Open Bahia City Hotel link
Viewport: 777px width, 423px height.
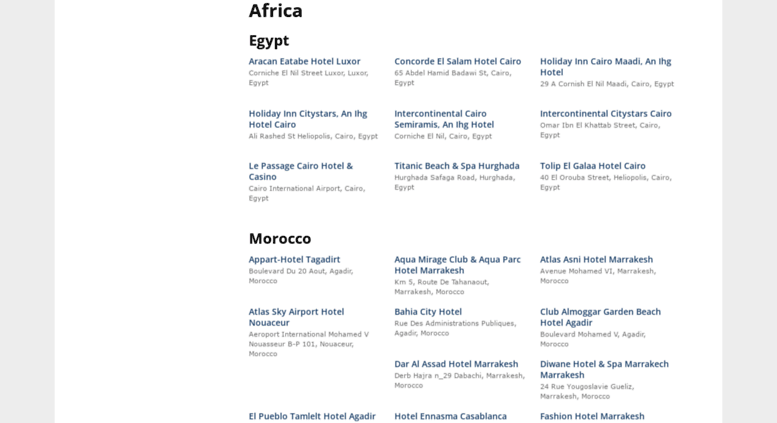[x=428, y=312]
